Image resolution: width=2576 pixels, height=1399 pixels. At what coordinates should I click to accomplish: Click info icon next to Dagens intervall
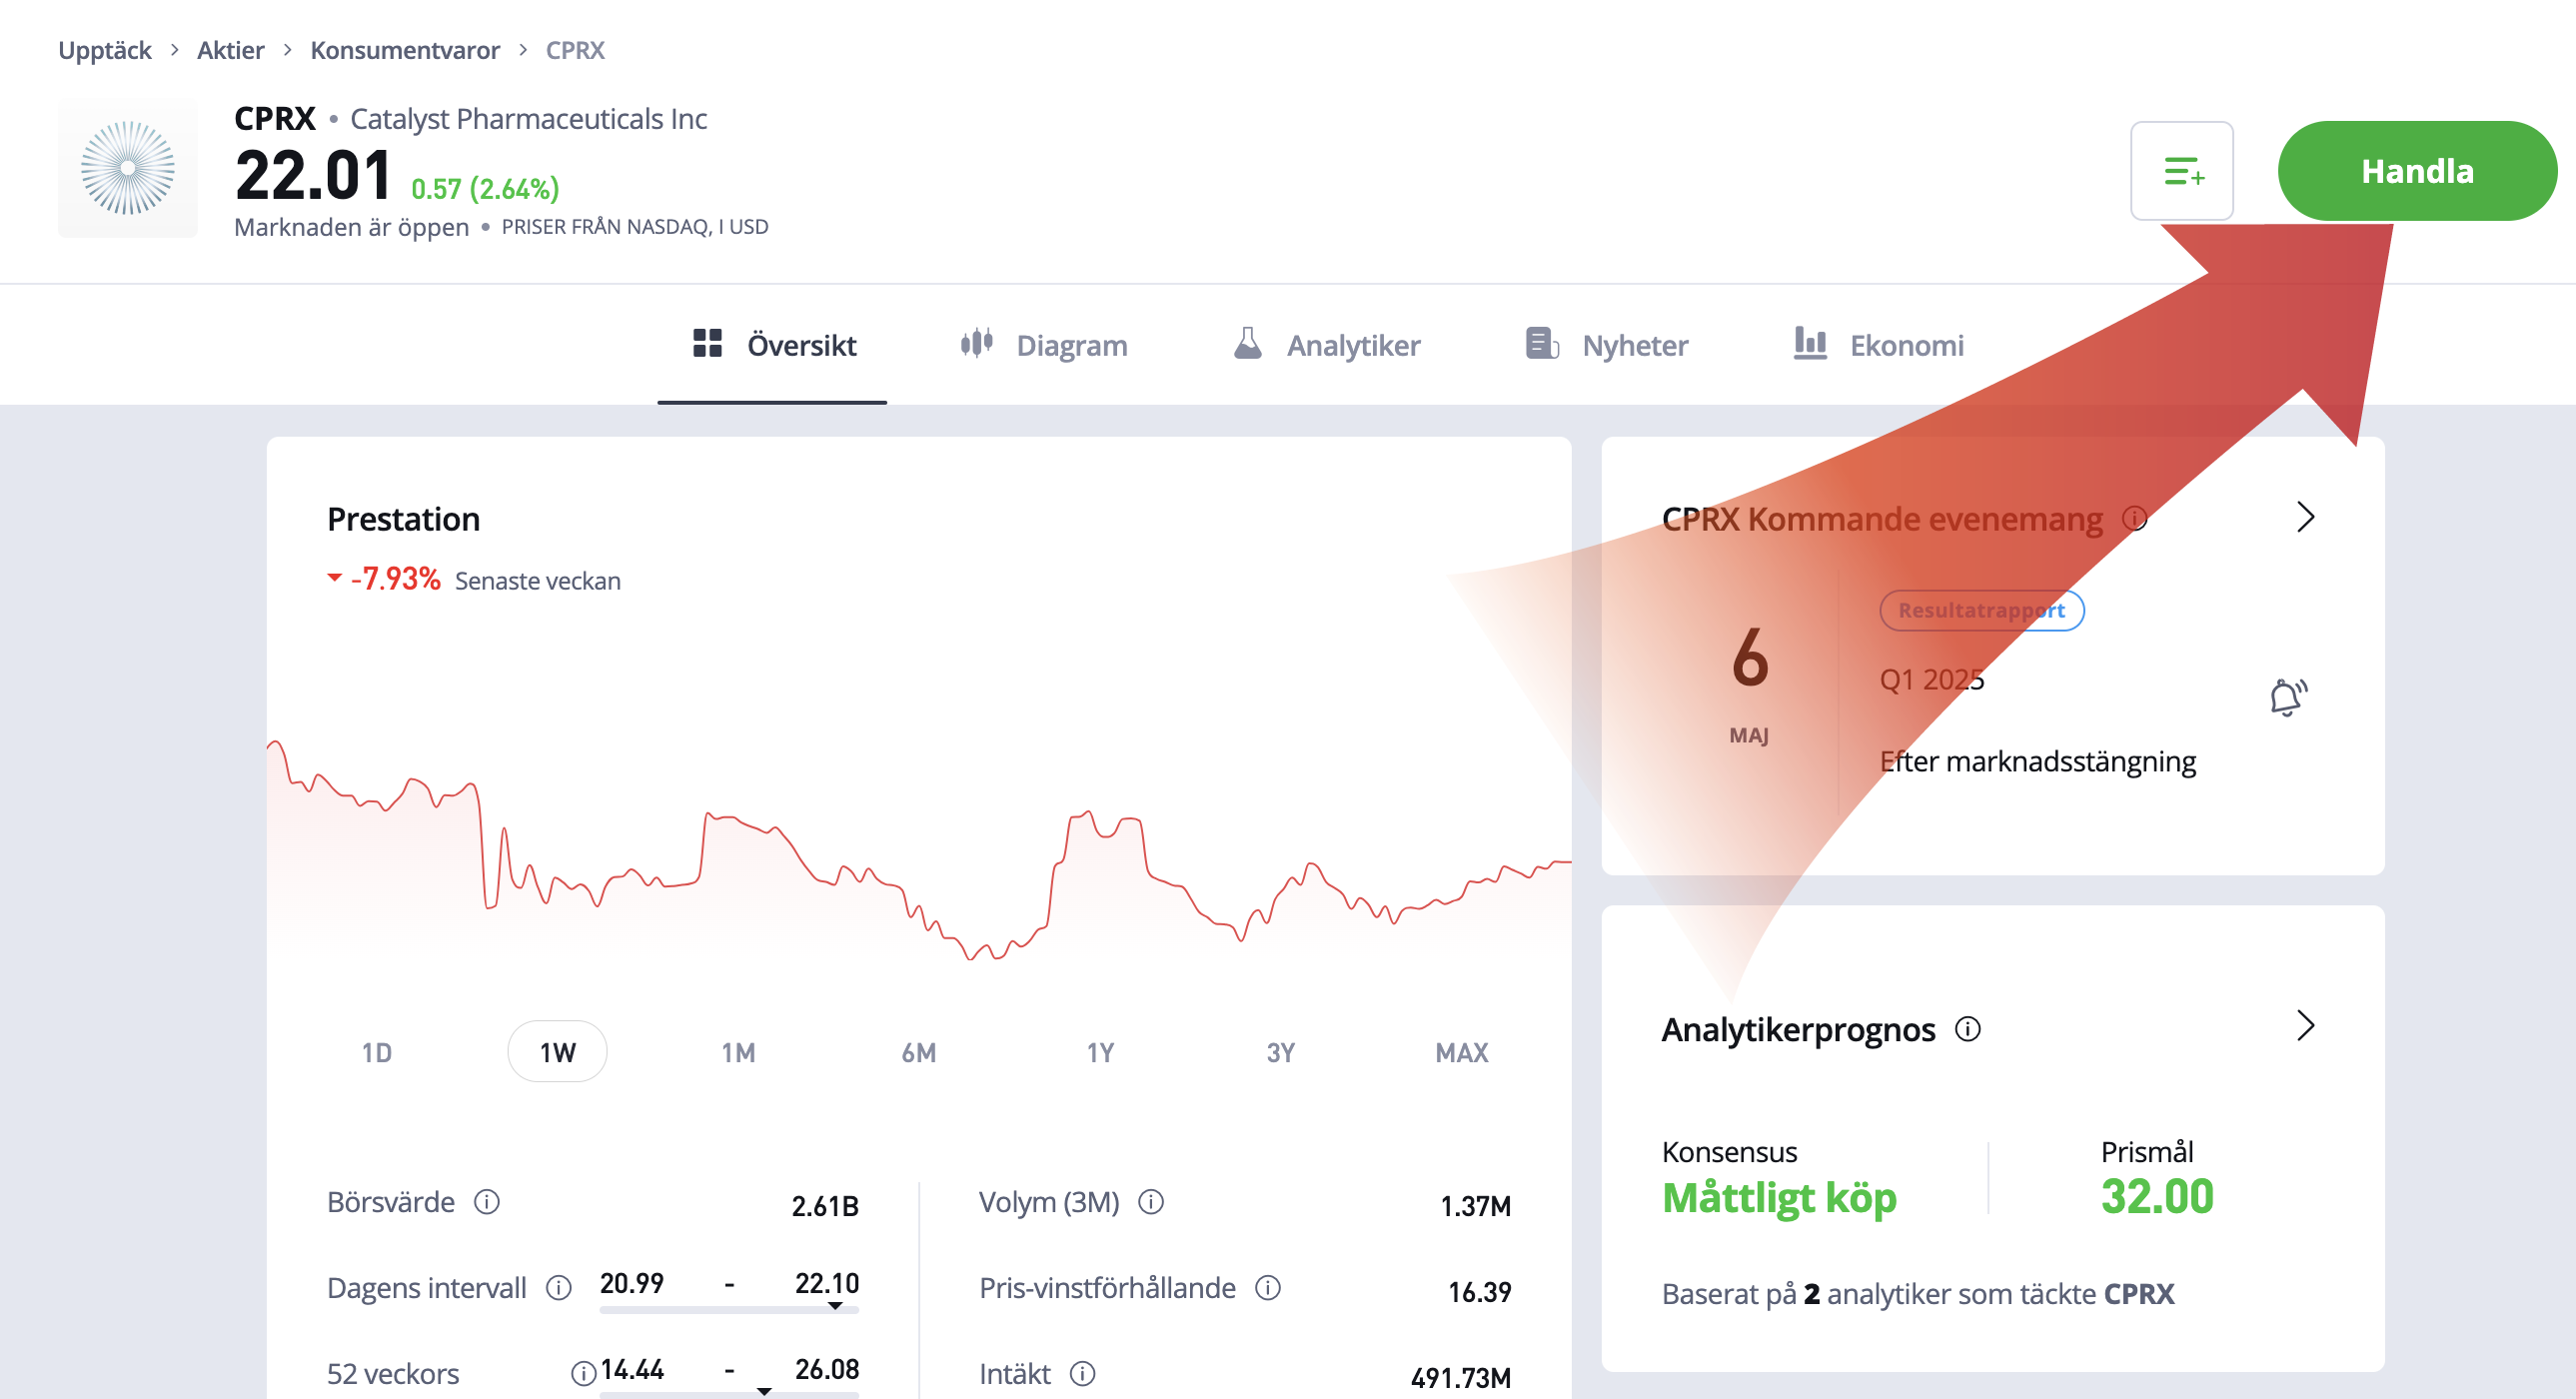click(559, 1287)
